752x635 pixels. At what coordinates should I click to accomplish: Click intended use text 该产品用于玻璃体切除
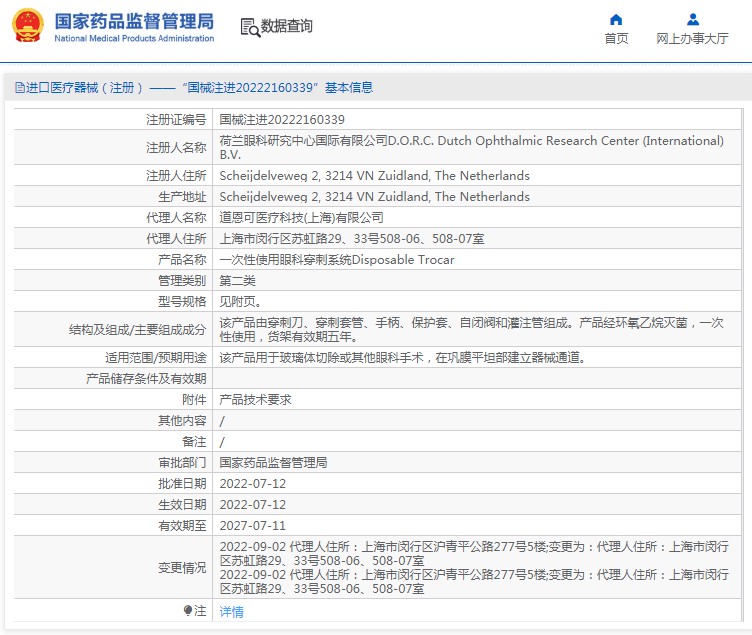pos(402,358)
